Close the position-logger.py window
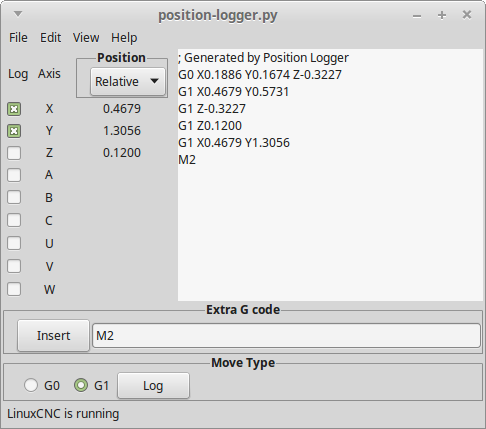 467,15
